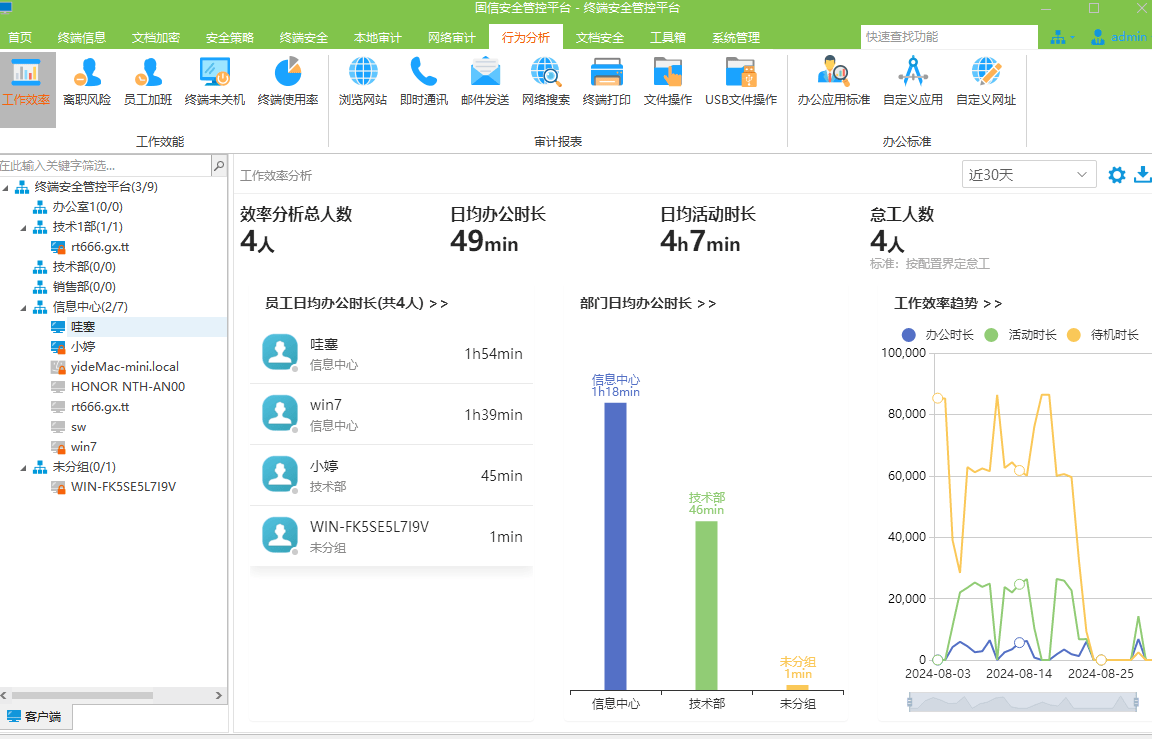Open the 自定义应用 compass icon

[x=912, y=82]
